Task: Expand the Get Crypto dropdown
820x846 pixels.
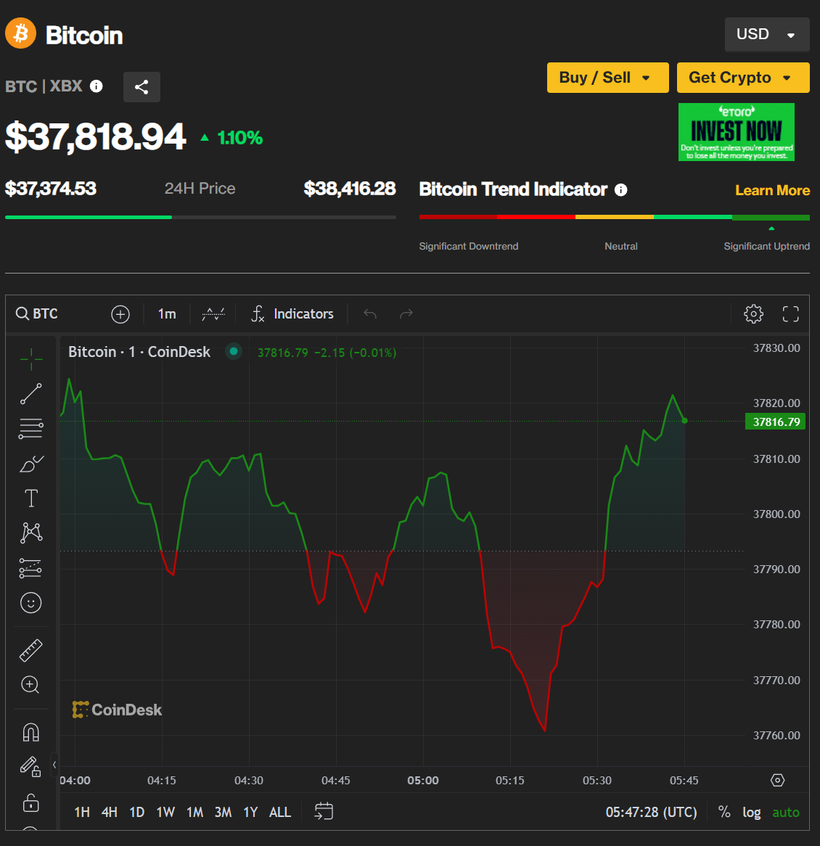Action: point(742,77)
